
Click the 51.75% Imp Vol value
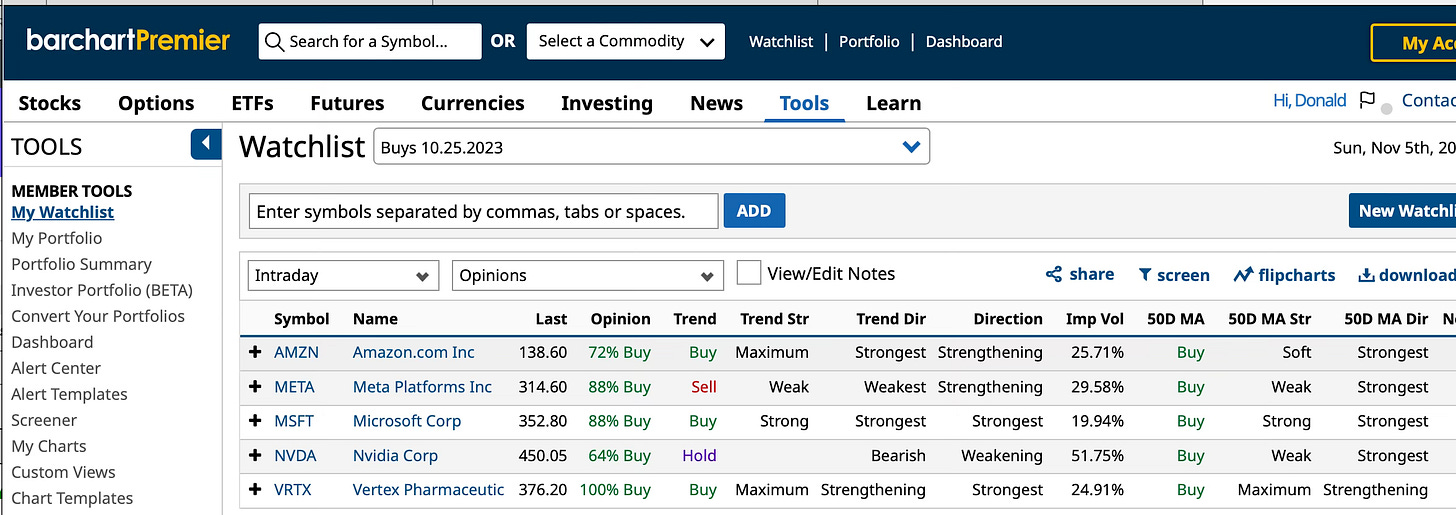coord(1096,455)
